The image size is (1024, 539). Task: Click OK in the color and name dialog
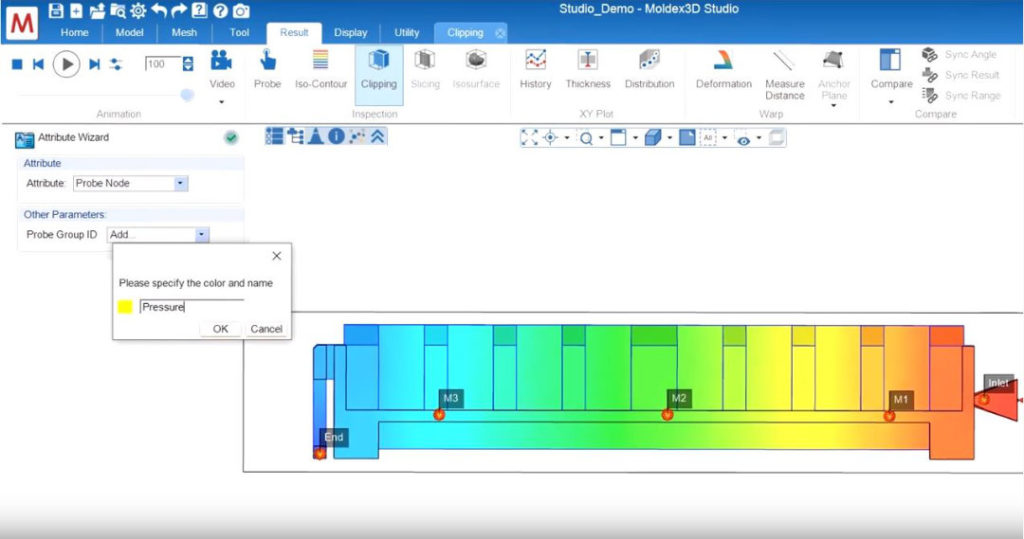pyautogui.click(x=221, y=329)
